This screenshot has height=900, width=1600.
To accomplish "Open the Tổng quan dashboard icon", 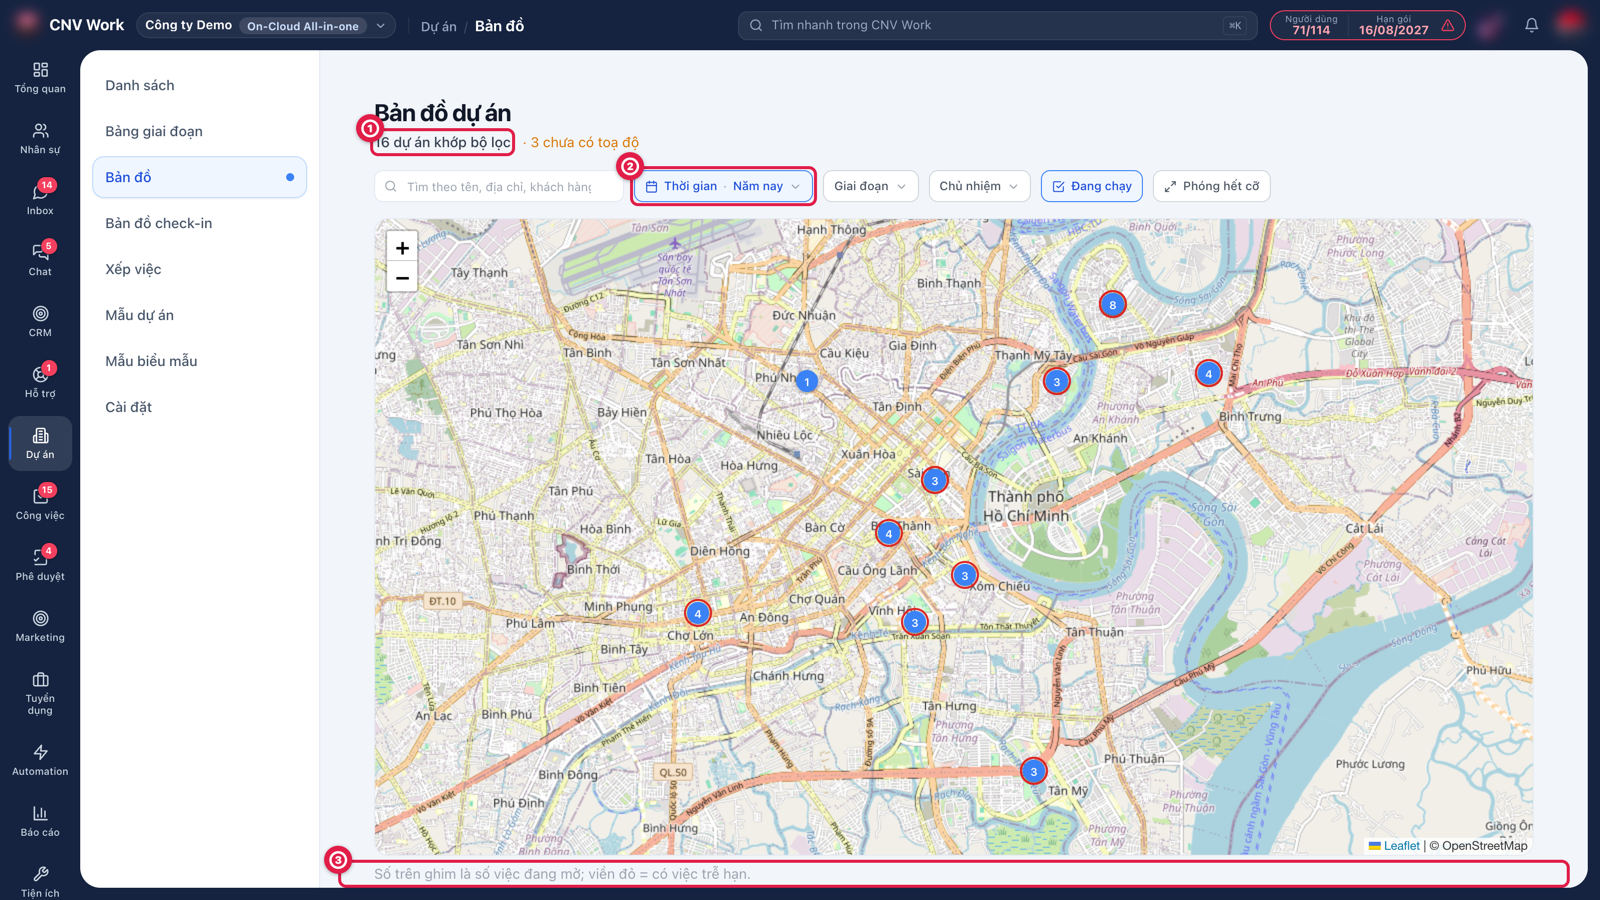I will (x=40, y=78).
